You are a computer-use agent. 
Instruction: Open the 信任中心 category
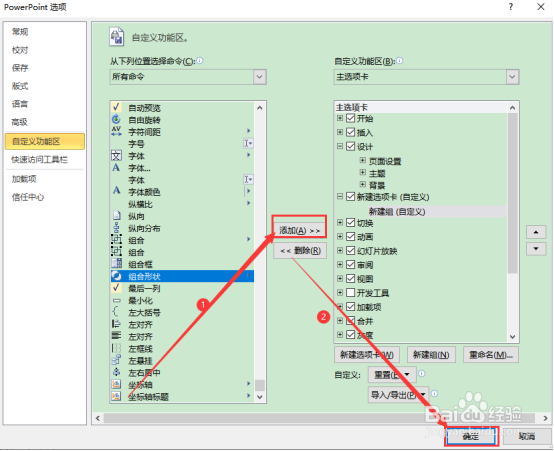coord(28,197)
